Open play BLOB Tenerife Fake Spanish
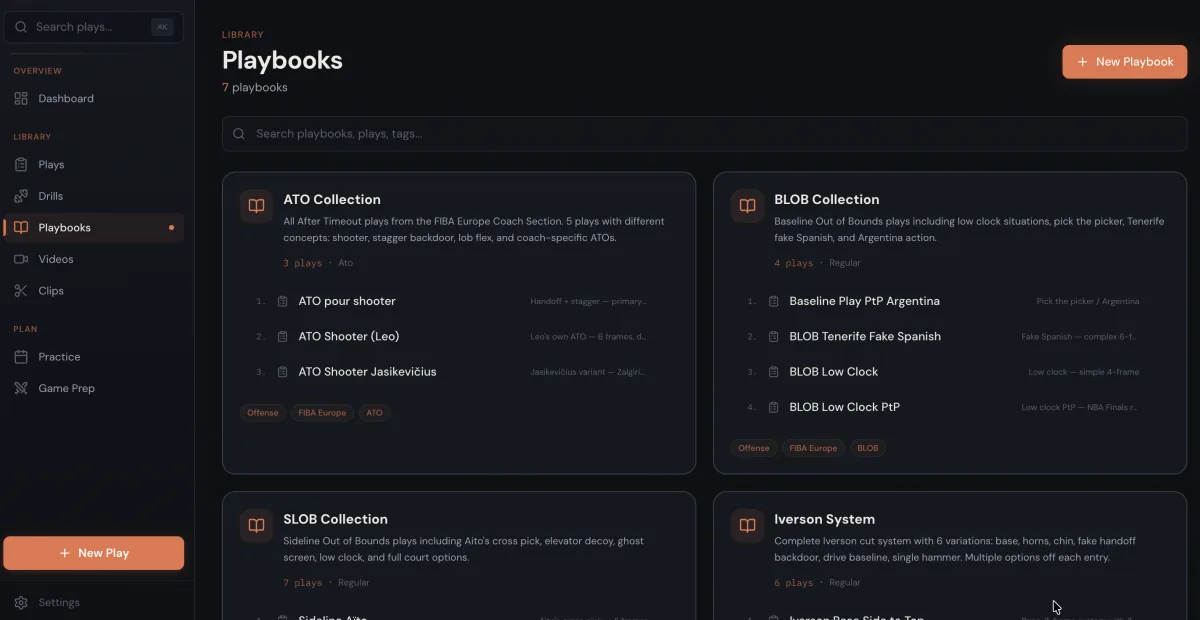 (865, 336)
